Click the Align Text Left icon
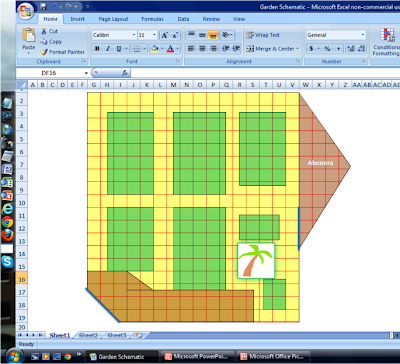400x364 pixels. [x=191, y=49]
